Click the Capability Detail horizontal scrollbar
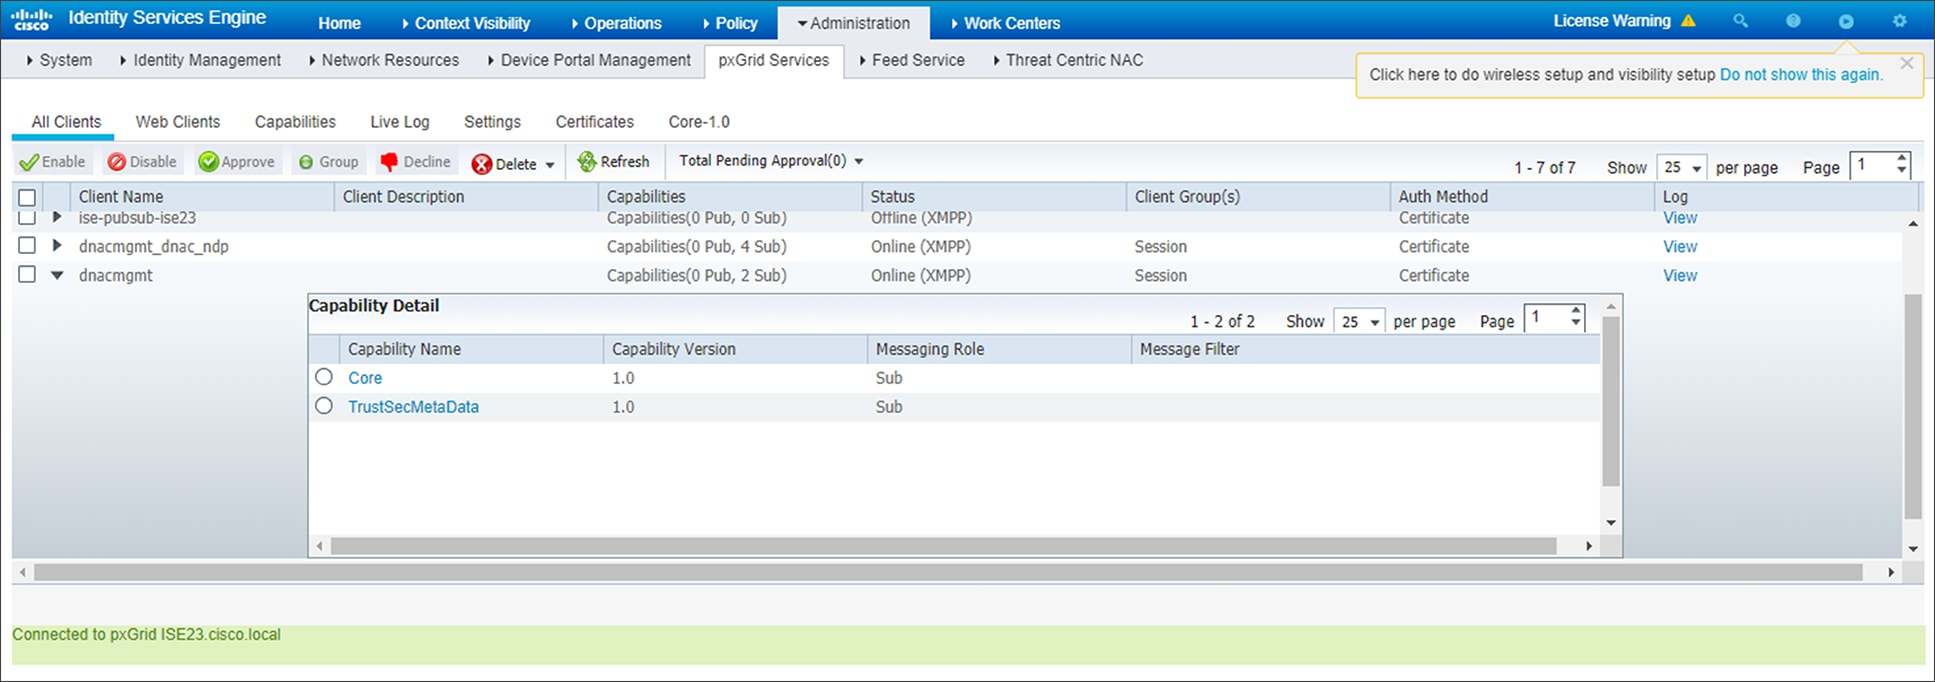 943,546
